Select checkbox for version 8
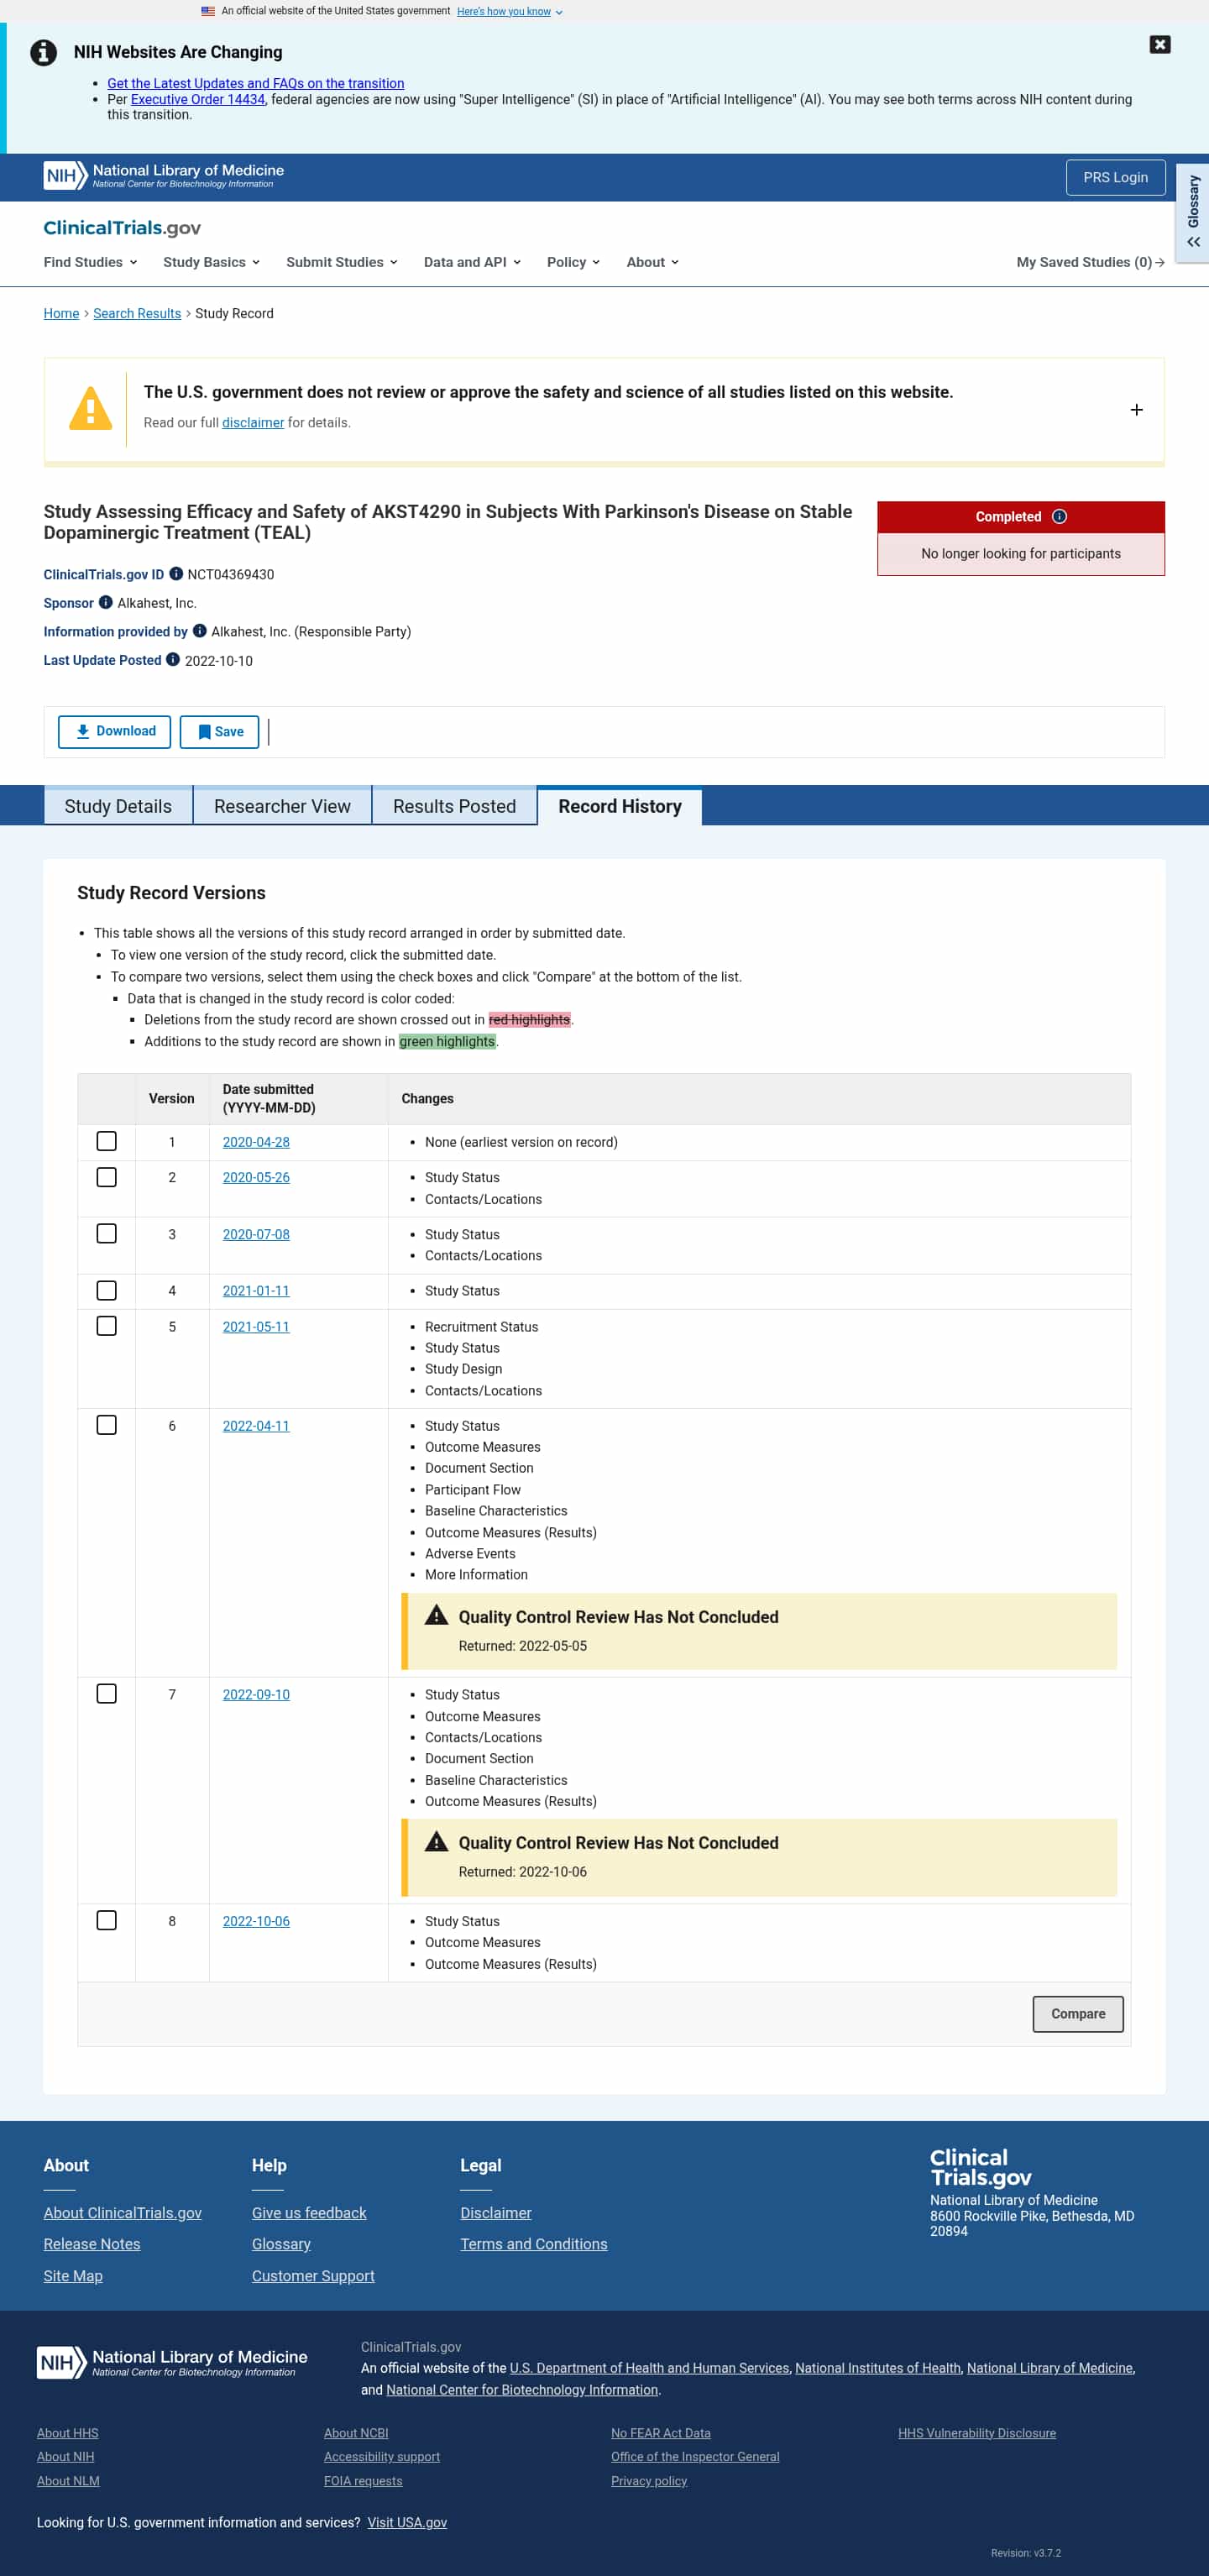This screenshot has height=2576, width=1209. pos(106,1920)
